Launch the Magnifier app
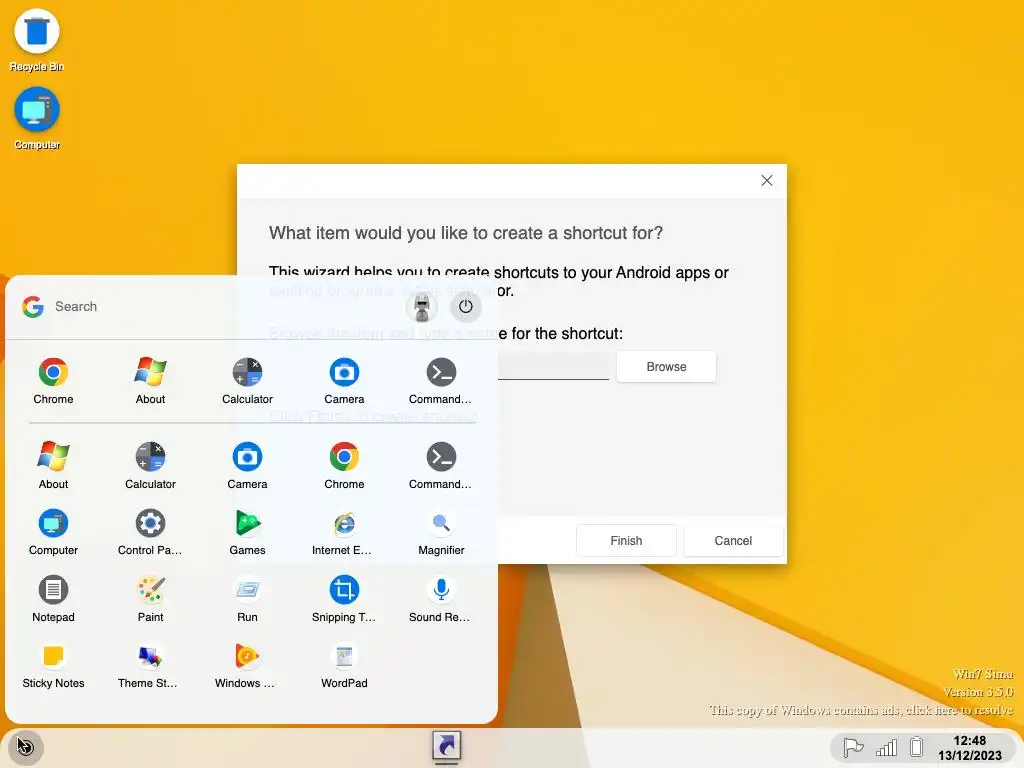 441,532
